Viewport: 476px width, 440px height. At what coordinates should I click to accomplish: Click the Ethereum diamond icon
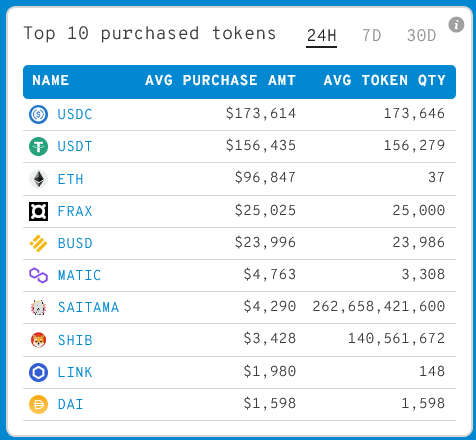tap(38, 179)
